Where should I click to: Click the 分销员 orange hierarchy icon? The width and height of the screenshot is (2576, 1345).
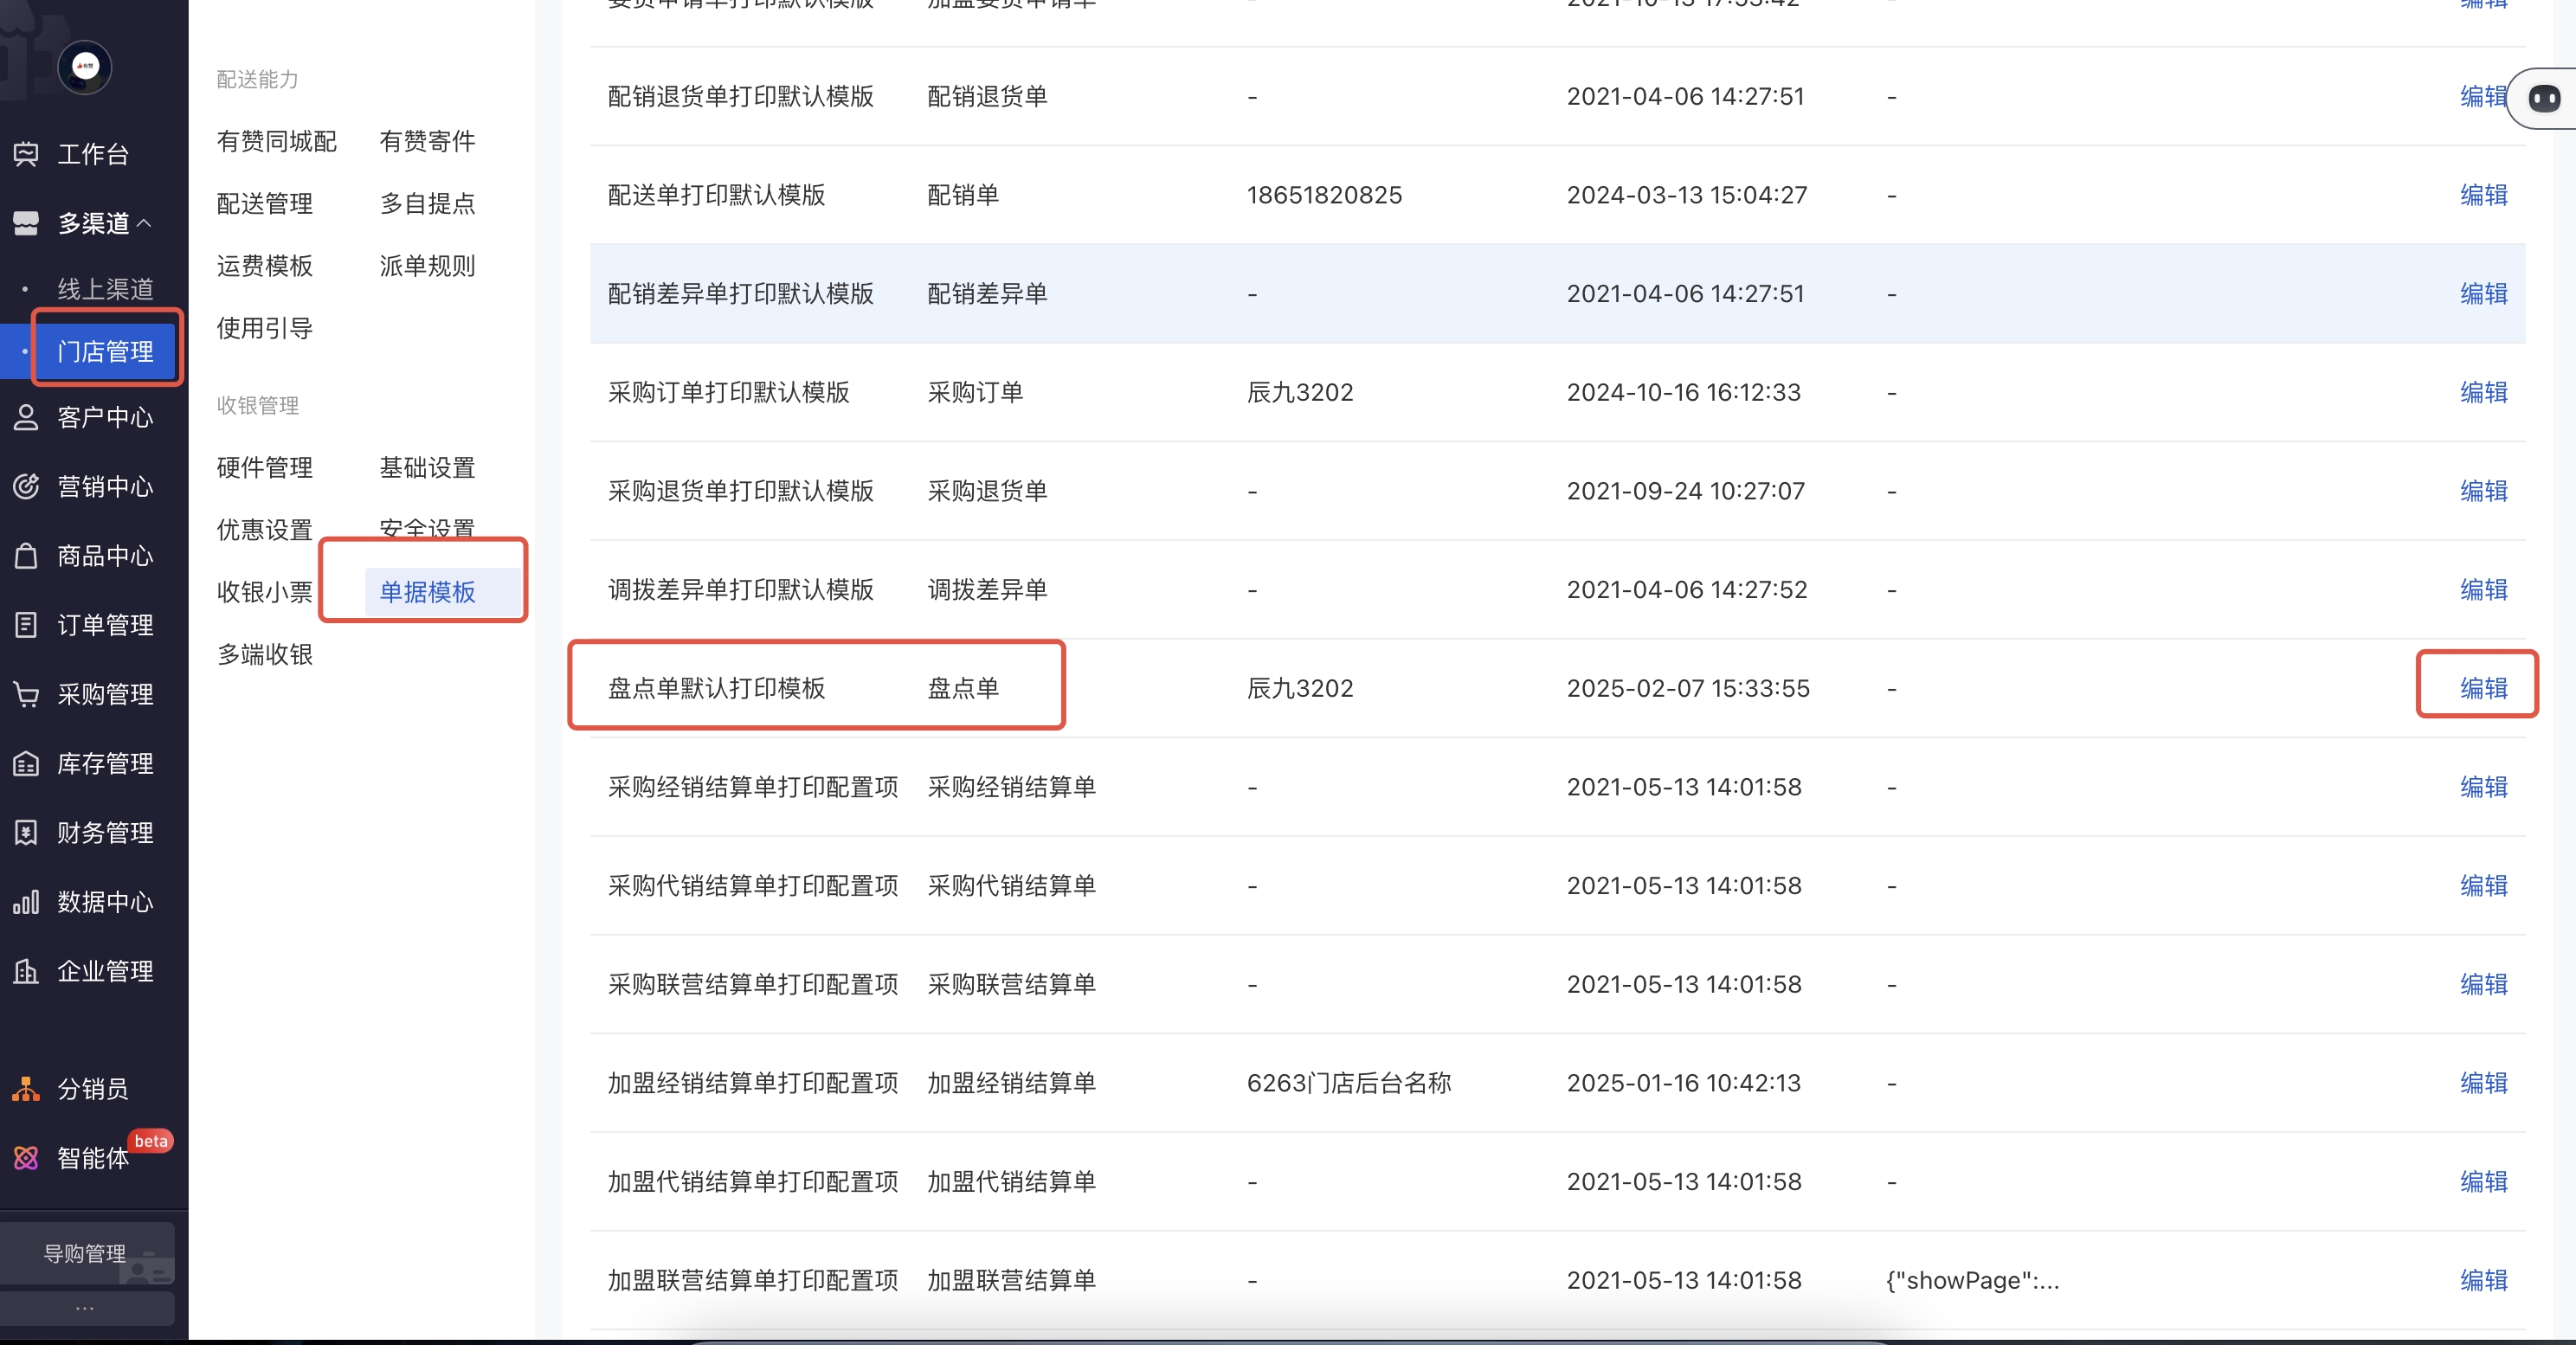(x=26, y=1089)
